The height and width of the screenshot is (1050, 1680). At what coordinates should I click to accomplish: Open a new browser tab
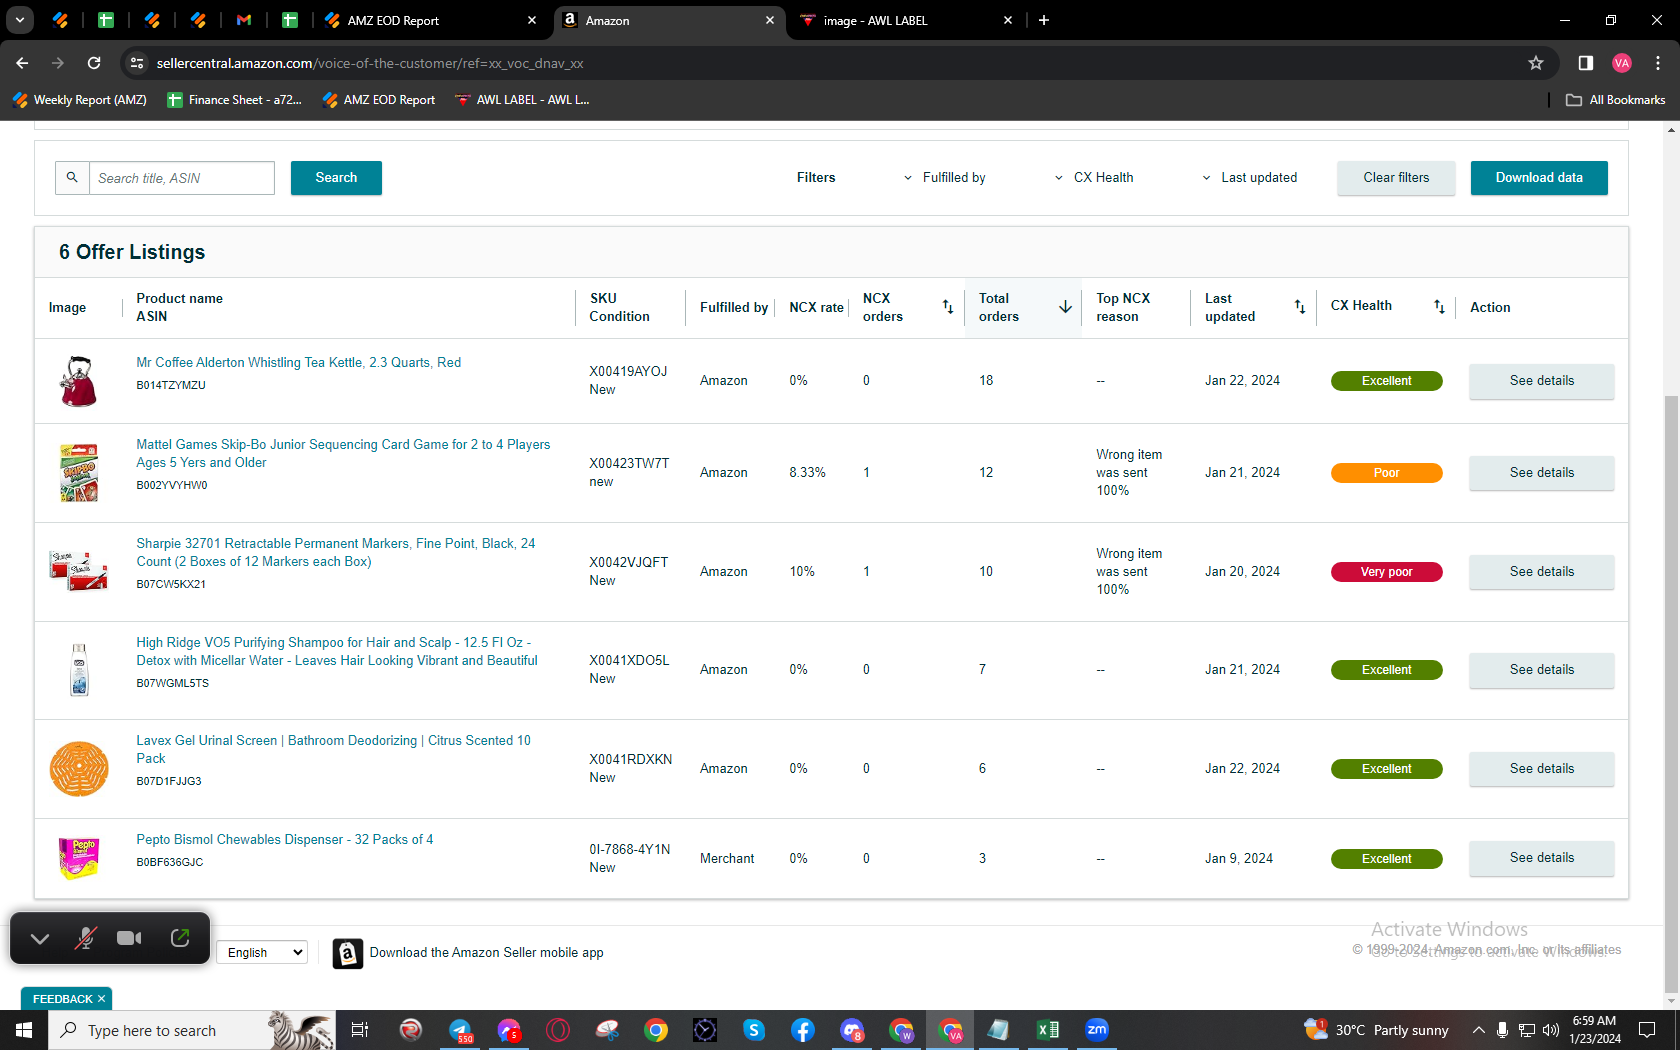(x=1044, y=20)
